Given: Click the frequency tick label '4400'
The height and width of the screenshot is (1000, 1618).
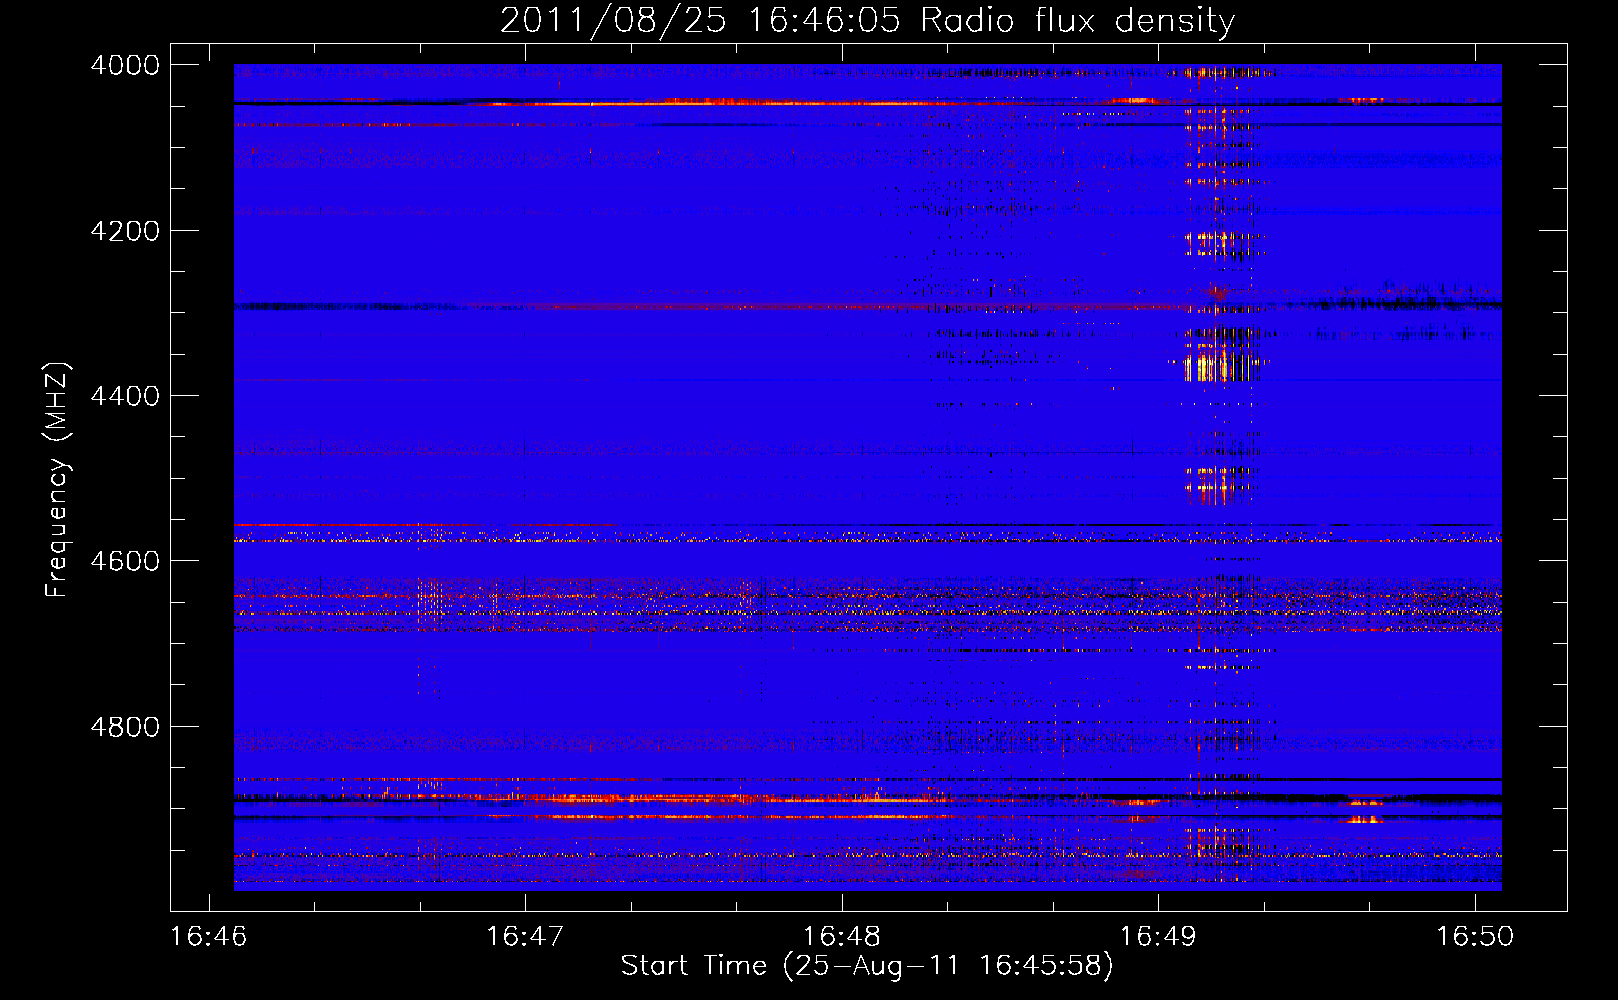Looking at the screenshot, I should 125,396.
